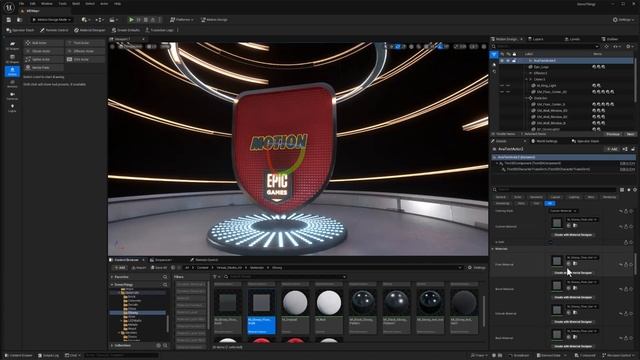Open the material type dropdown in Details
The height and width of the screenshot is (360, 640).
pos(563,211)
